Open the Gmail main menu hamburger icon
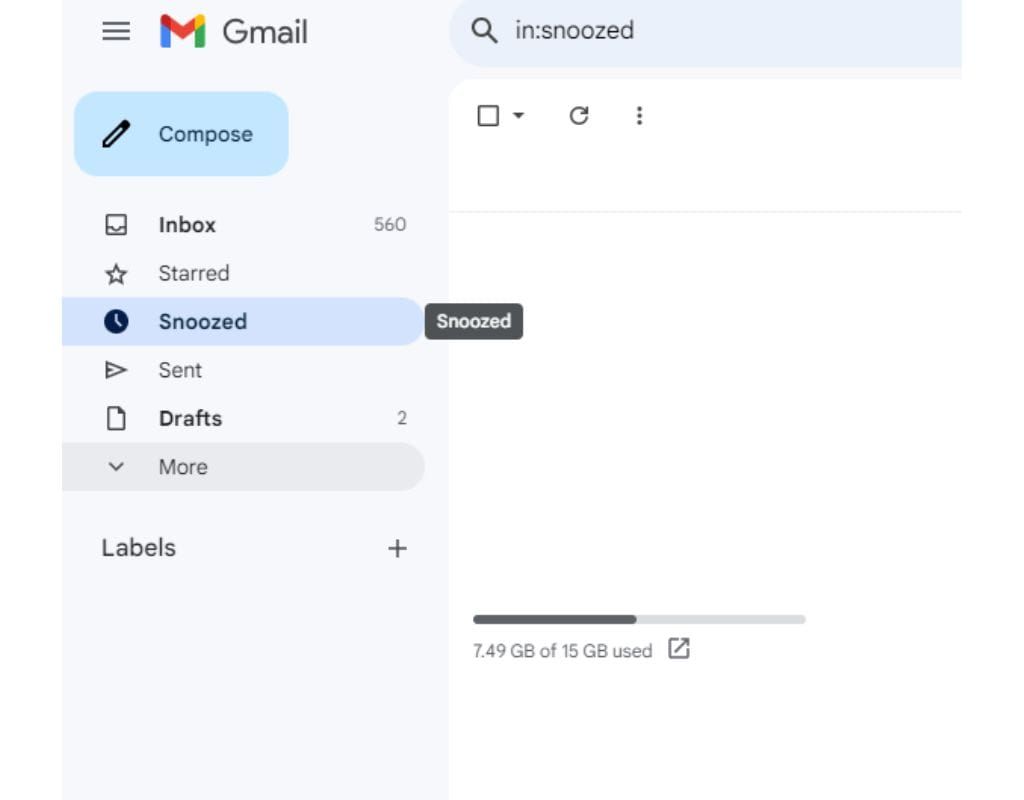1024x800 pixels. point(116,31)
